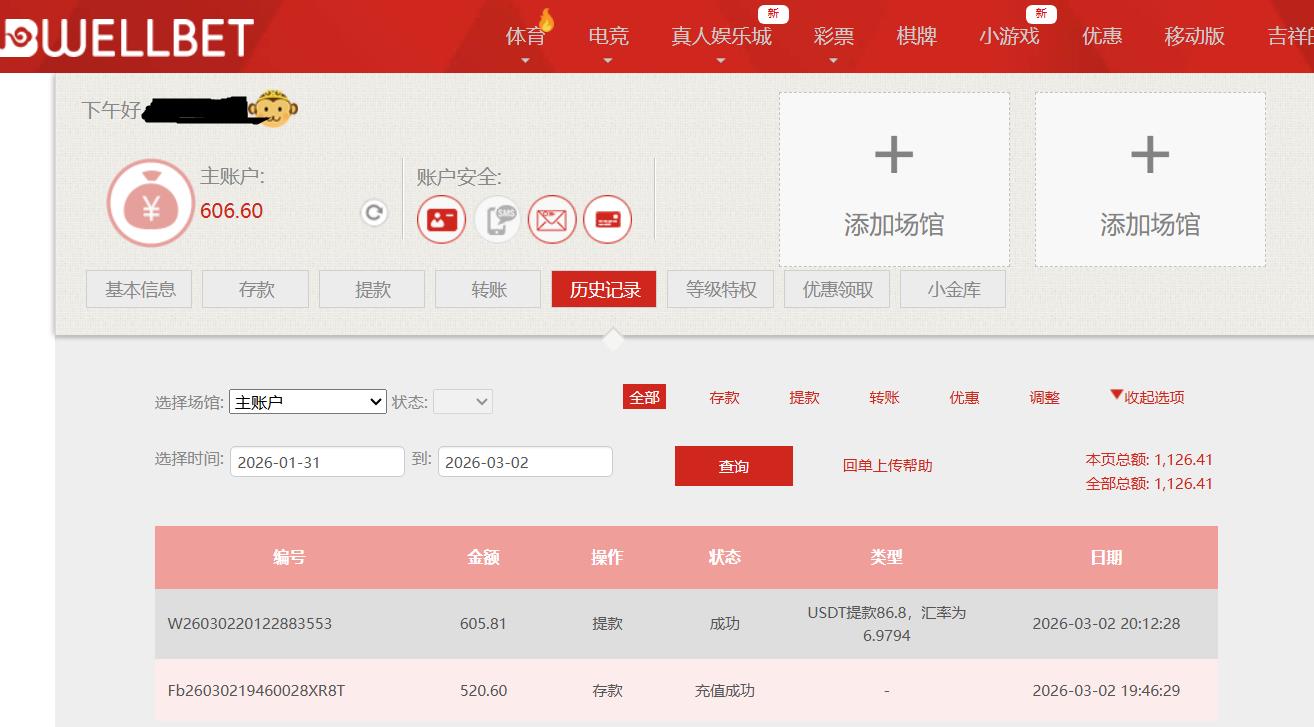1314x727 pixels.
Task: Click the bank card security icon
Action: click(608, 219)
